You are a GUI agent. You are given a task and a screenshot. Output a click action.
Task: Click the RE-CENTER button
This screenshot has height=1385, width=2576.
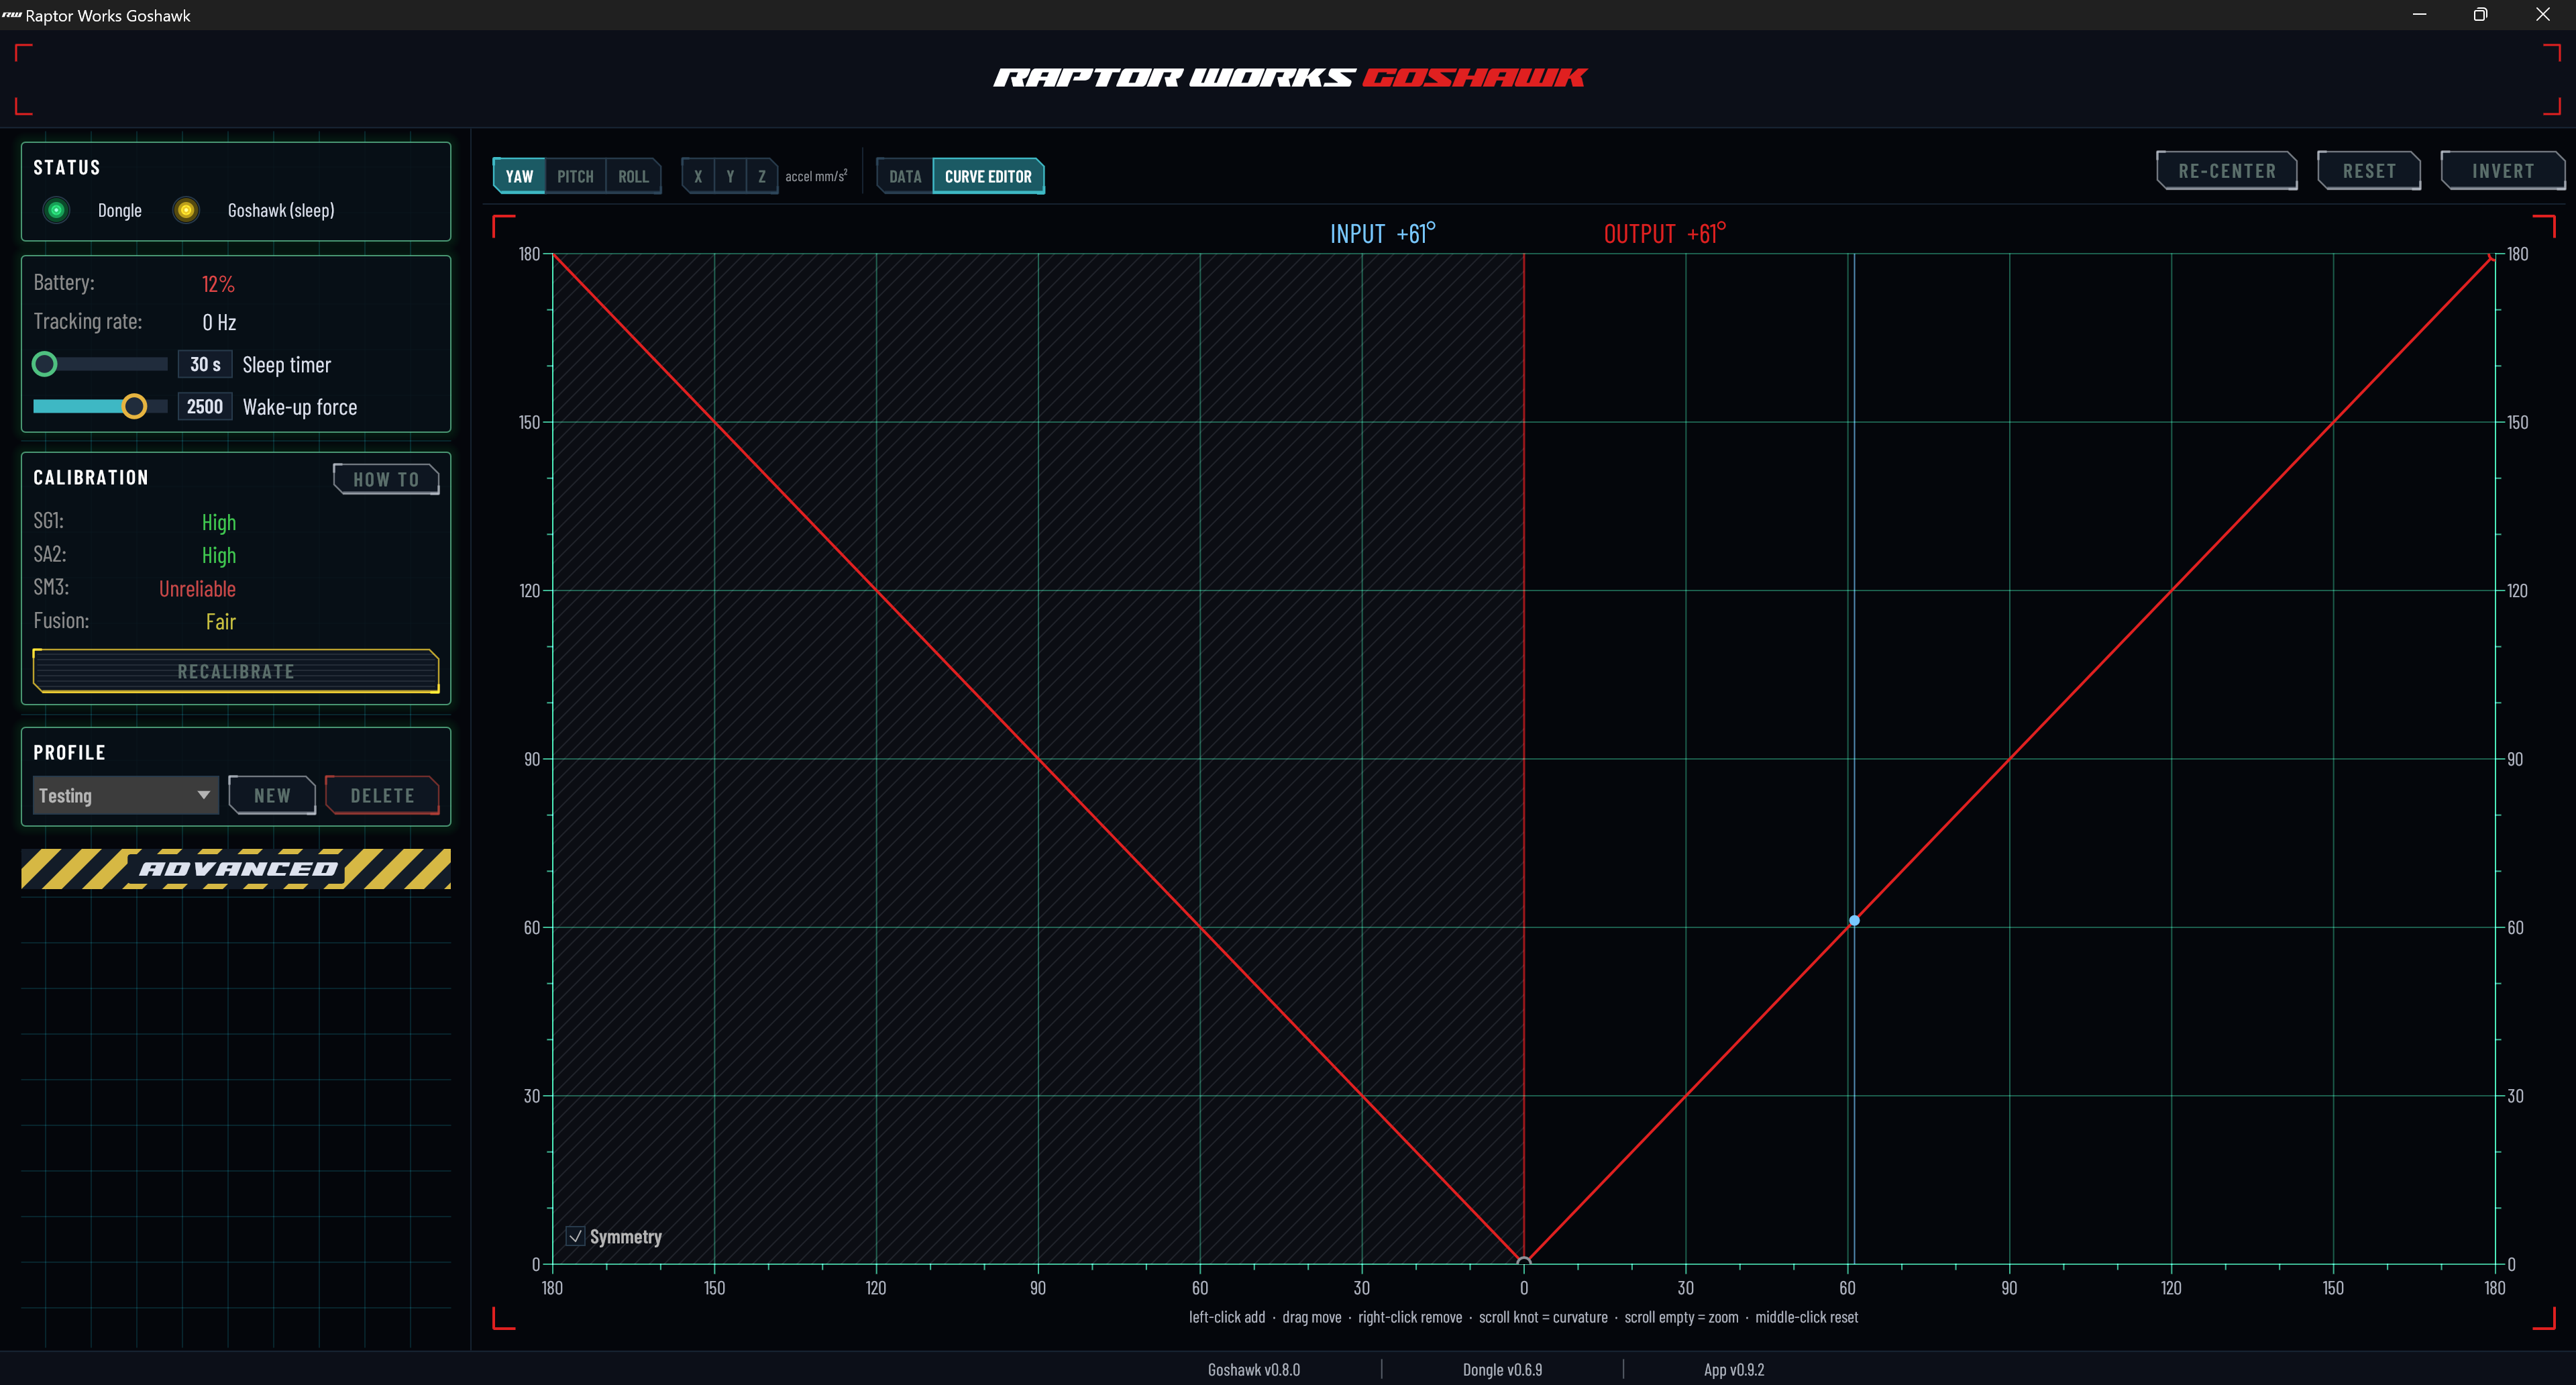(2227, 171)
